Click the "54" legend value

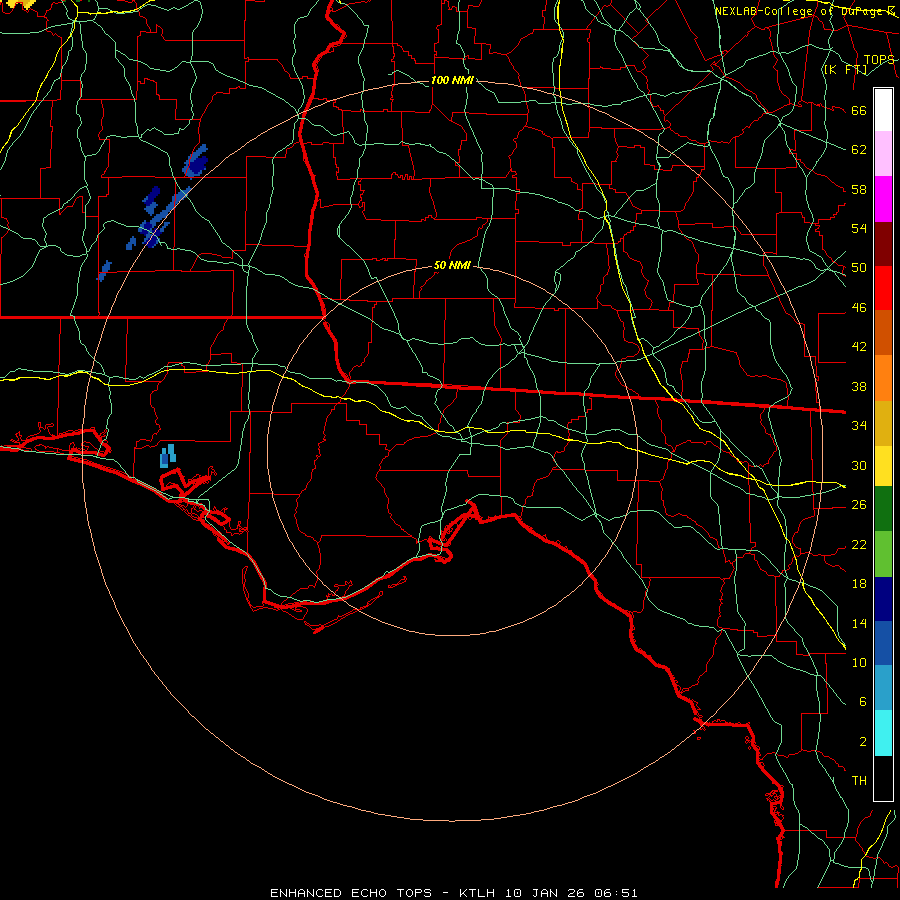(x=859, y=228)
